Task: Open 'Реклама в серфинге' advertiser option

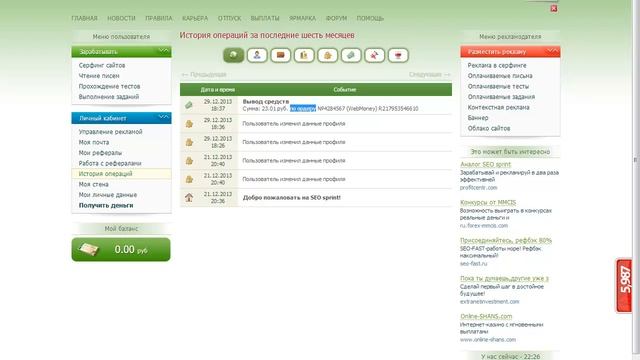Action: tap(497, 65)
